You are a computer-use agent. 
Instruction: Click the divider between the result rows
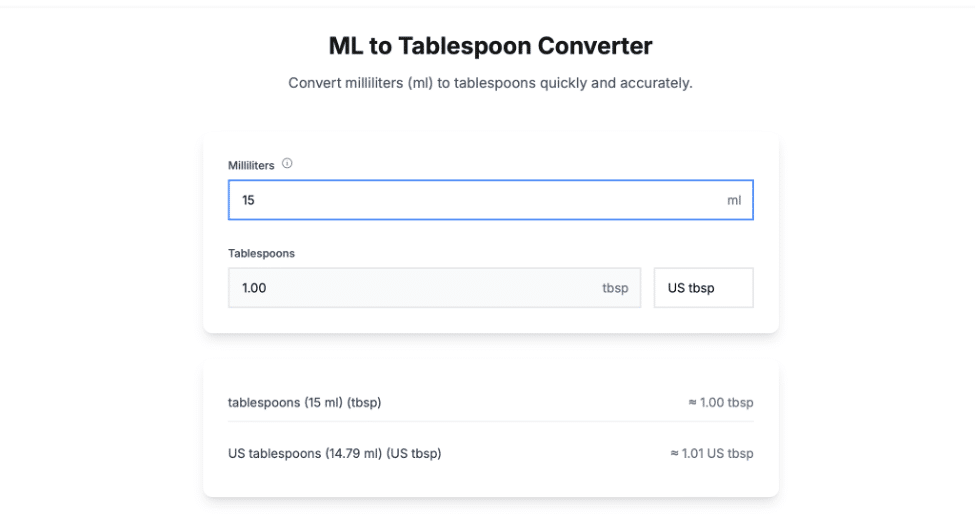click(490, 422)
